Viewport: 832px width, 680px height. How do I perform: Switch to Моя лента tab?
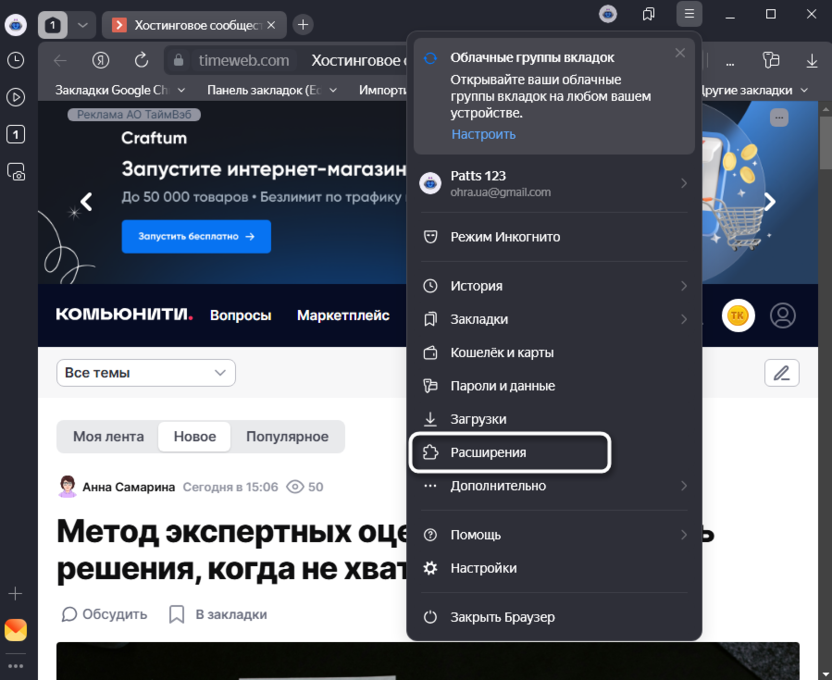click(x=108, y=437)
